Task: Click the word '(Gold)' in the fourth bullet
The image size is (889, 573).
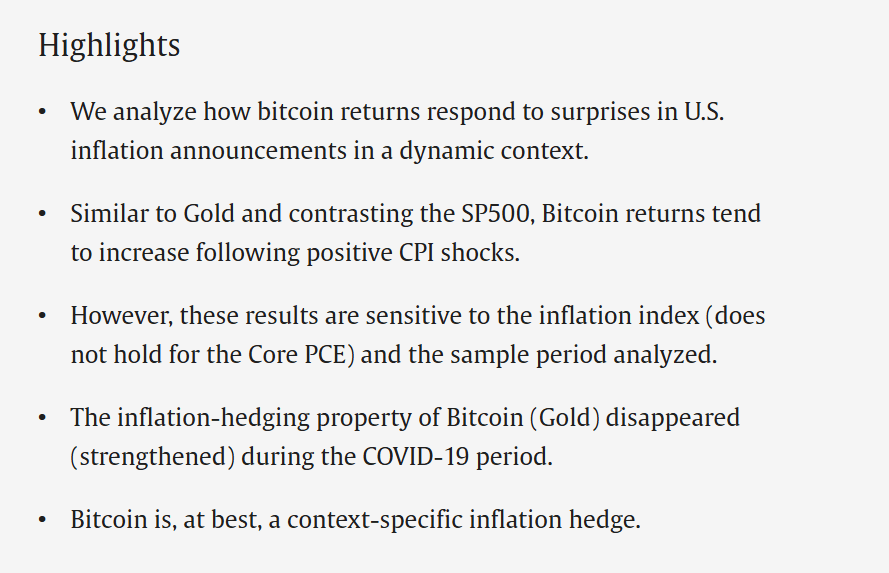Action: click(x=564, y=418)
